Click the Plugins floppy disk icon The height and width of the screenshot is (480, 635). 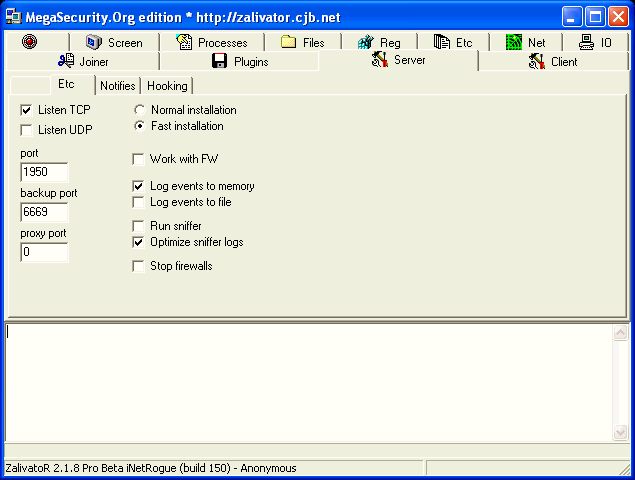[x=219, y=61]
